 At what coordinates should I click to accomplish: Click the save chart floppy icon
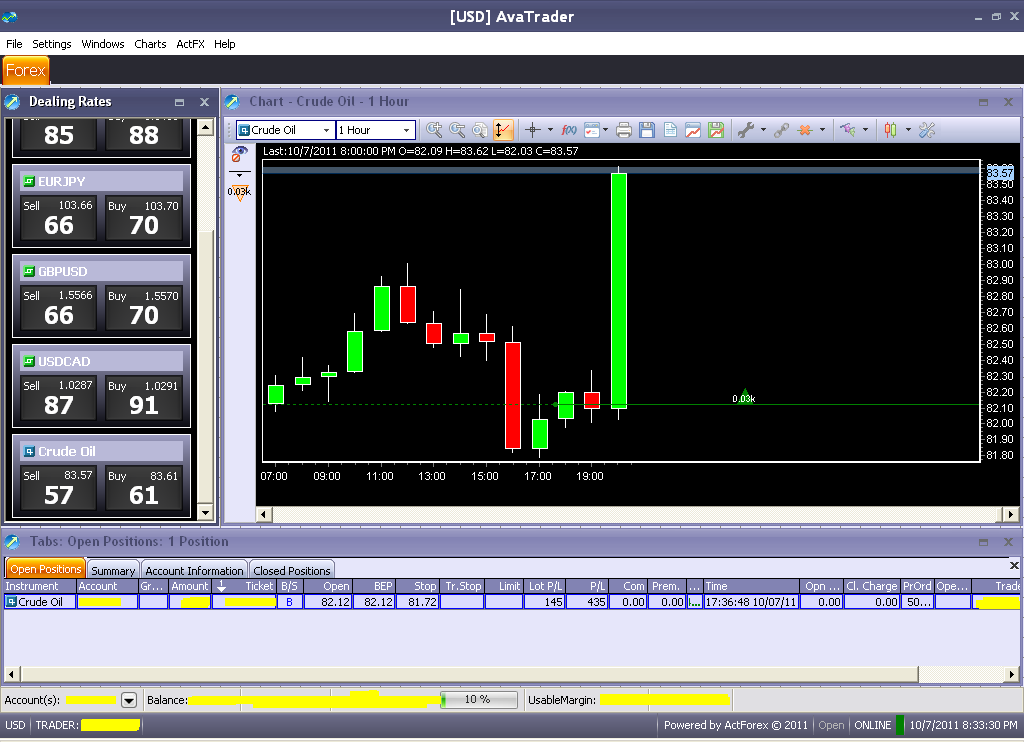[x=647, y=130]
